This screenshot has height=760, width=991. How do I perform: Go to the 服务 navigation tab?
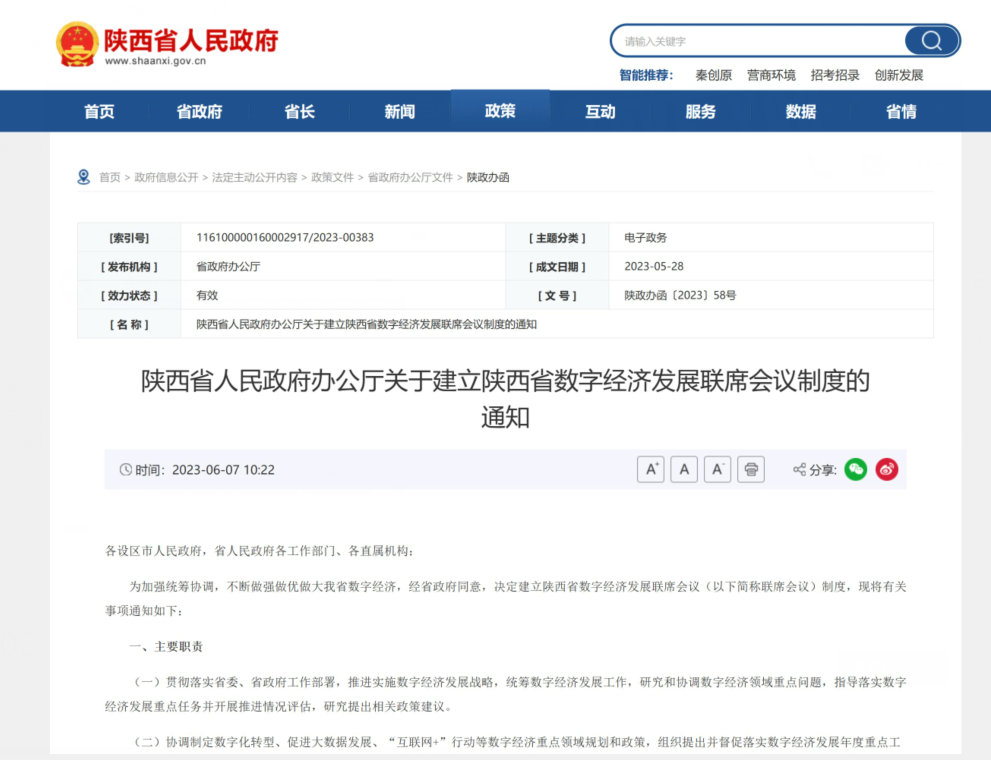pos(700,112)
